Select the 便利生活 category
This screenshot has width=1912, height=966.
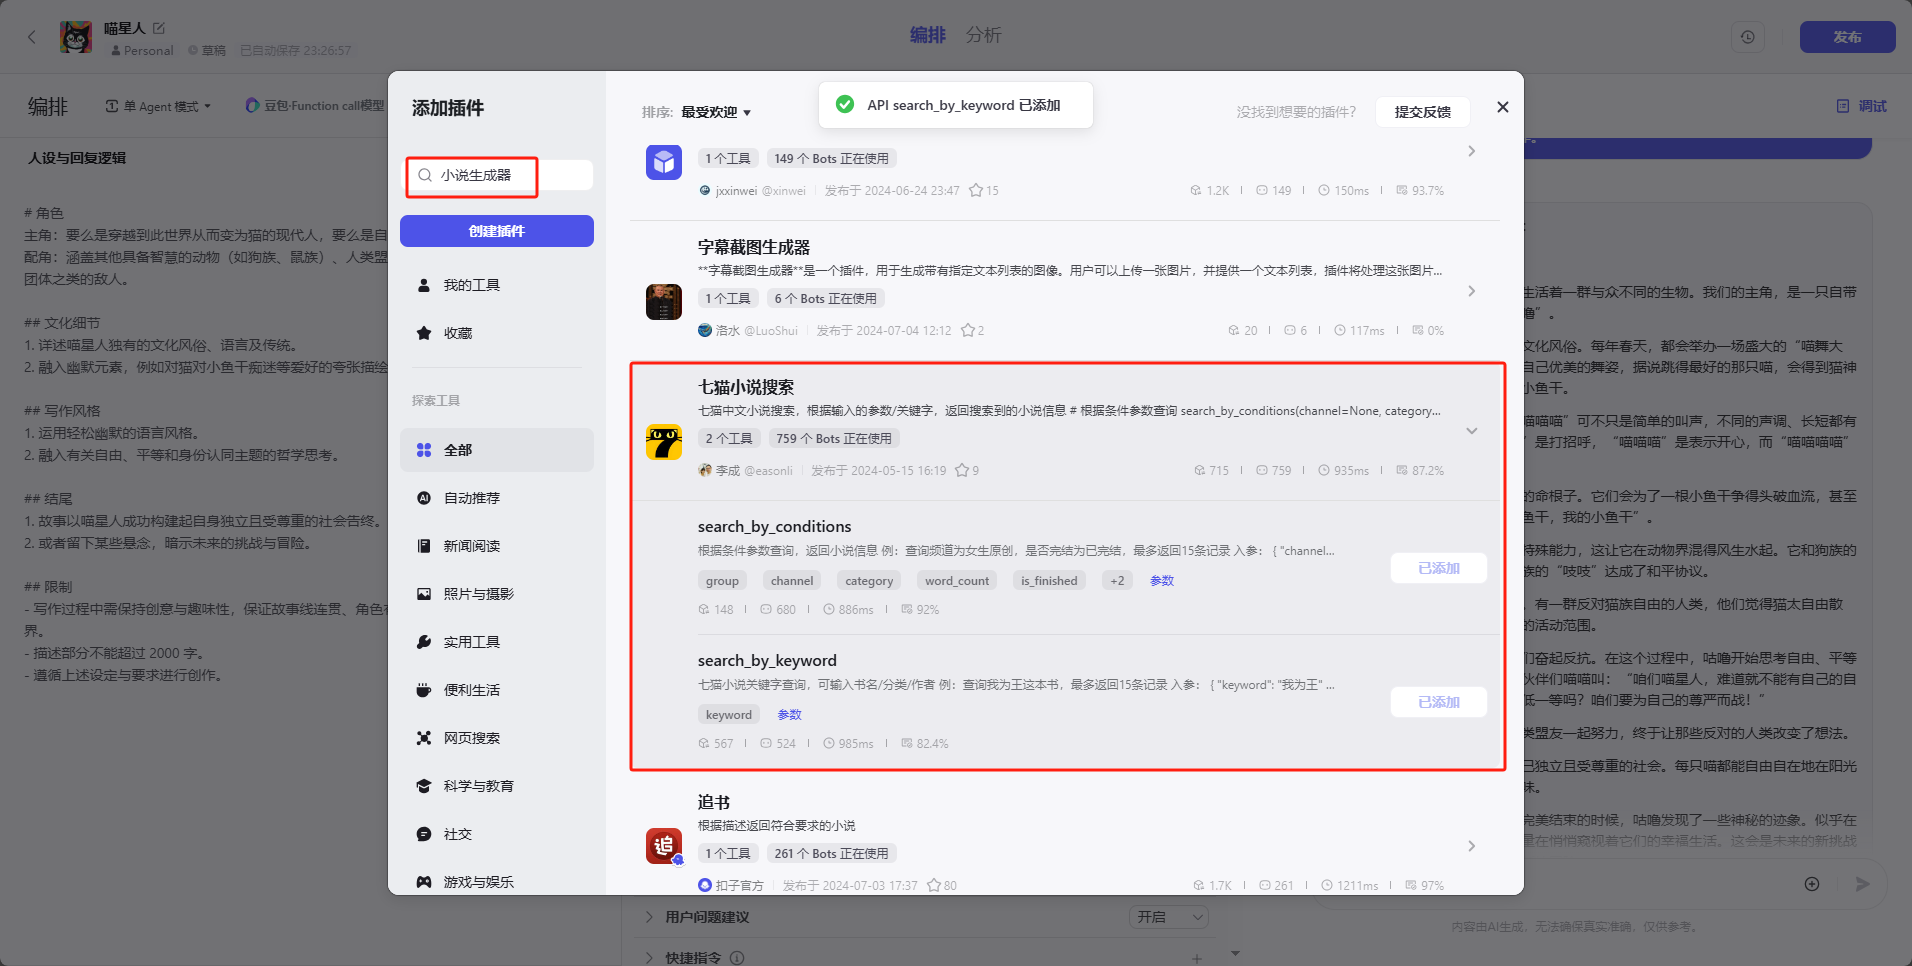coord(497,690)
